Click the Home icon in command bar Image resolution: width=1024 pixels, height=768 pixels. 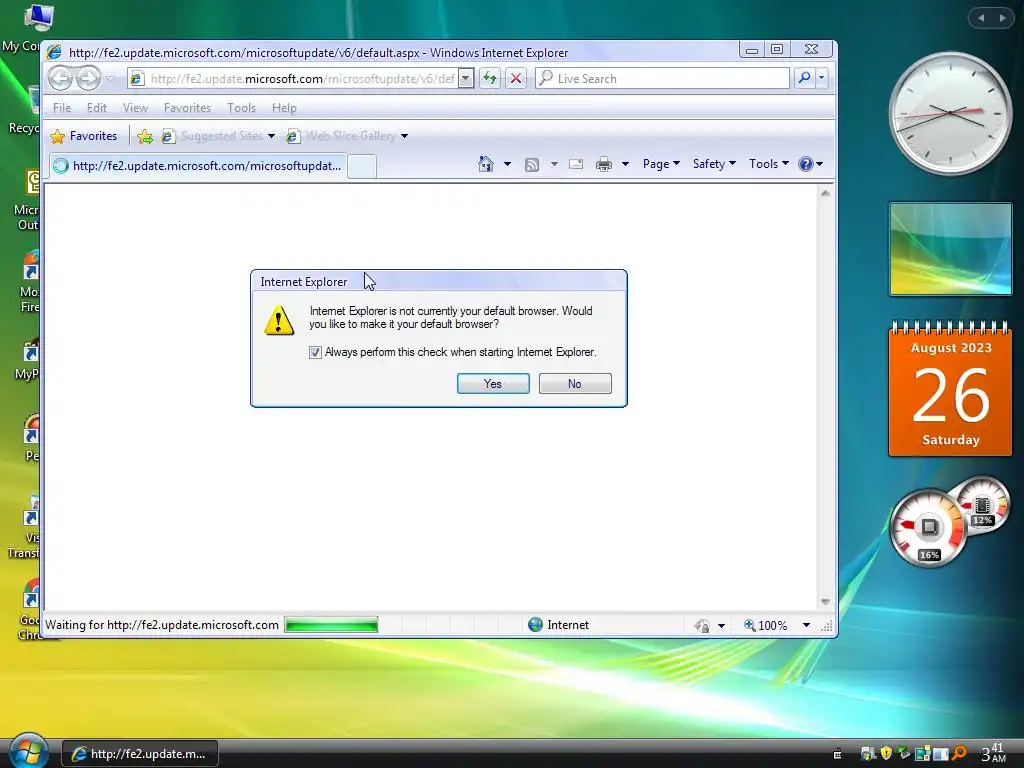coord(485,164)
